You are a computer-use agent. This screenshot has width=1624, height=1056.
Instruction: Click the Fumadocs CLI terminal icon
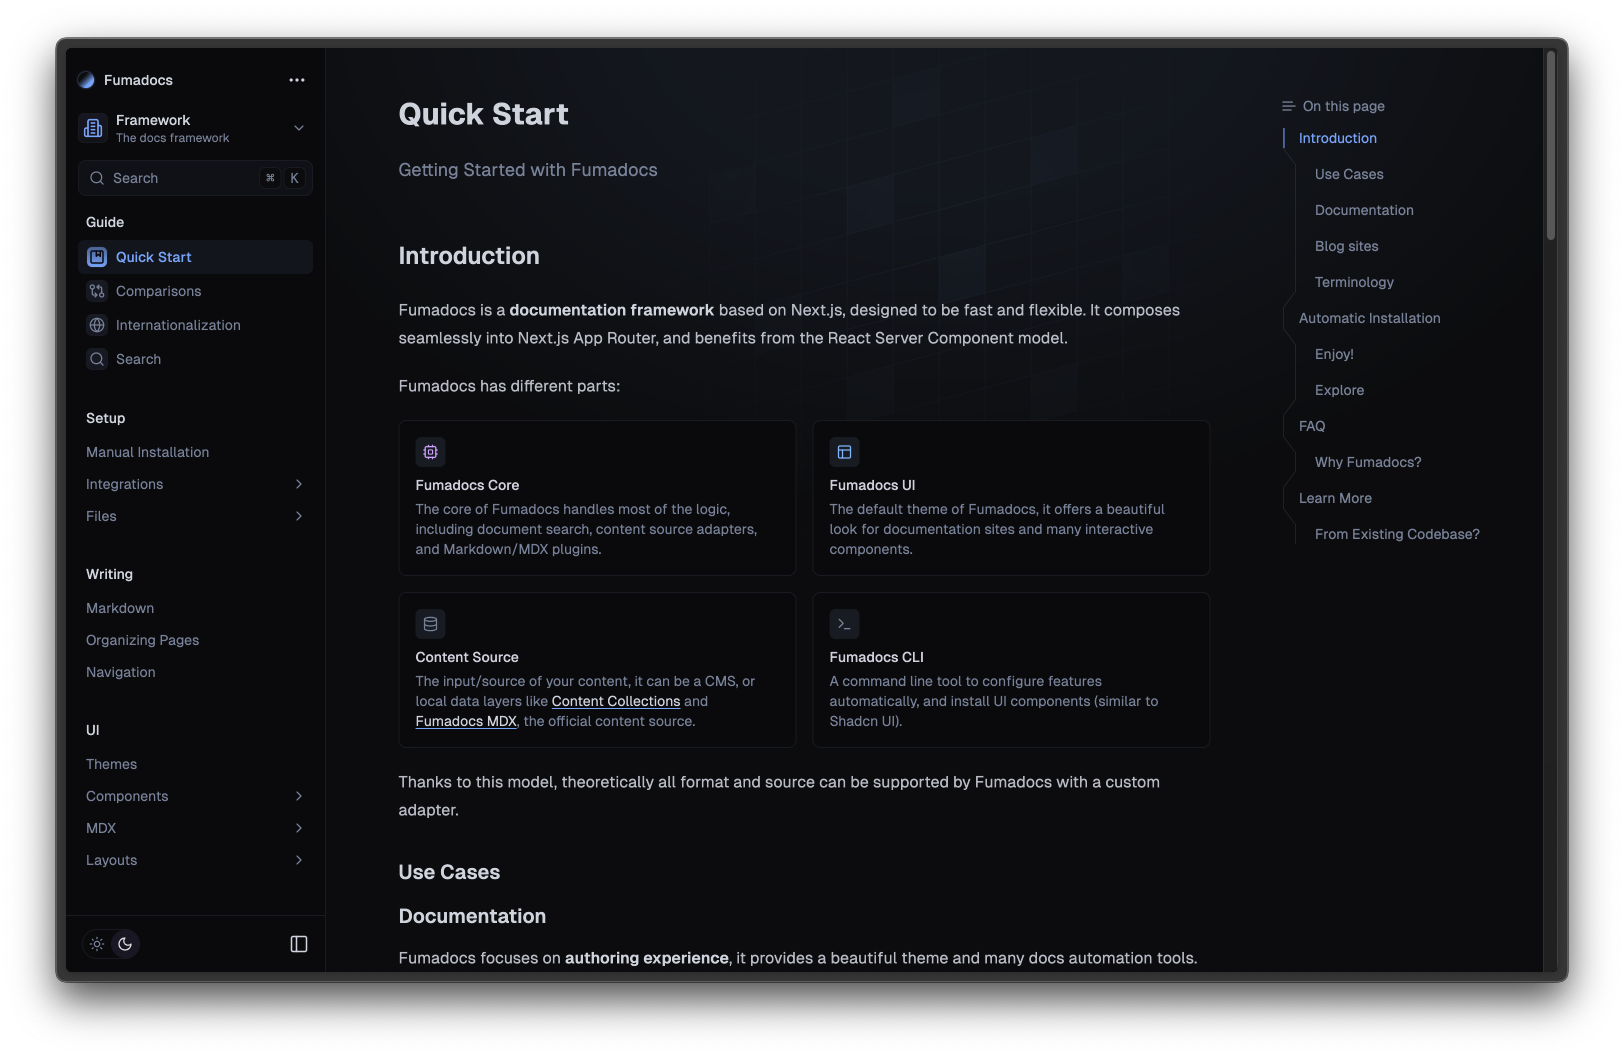tap(844, 624)
